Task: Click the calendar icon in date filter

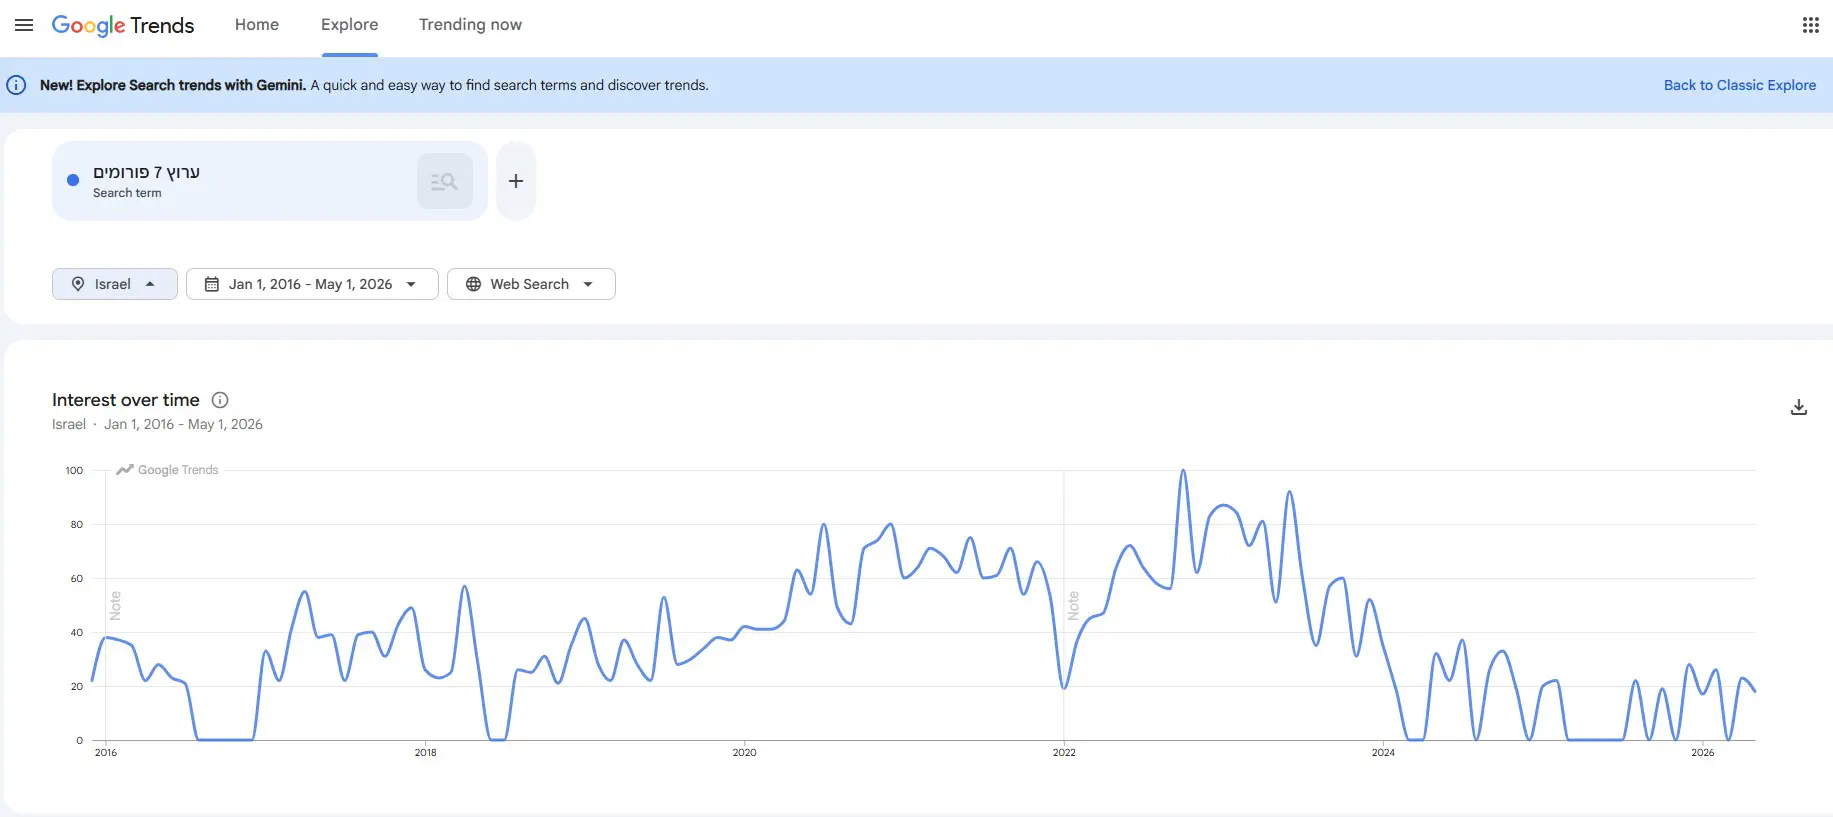Action: [212, 284]
